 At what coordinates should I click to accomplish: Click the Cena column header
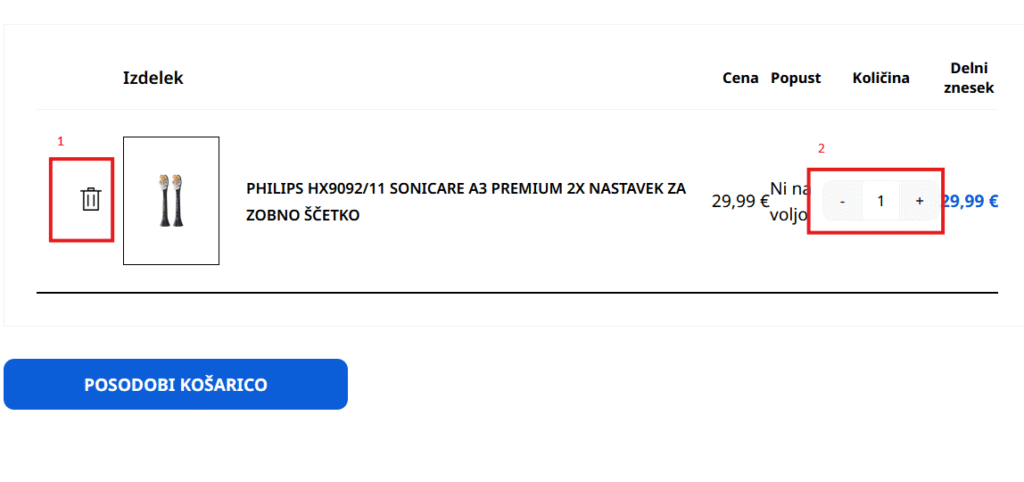740,78
